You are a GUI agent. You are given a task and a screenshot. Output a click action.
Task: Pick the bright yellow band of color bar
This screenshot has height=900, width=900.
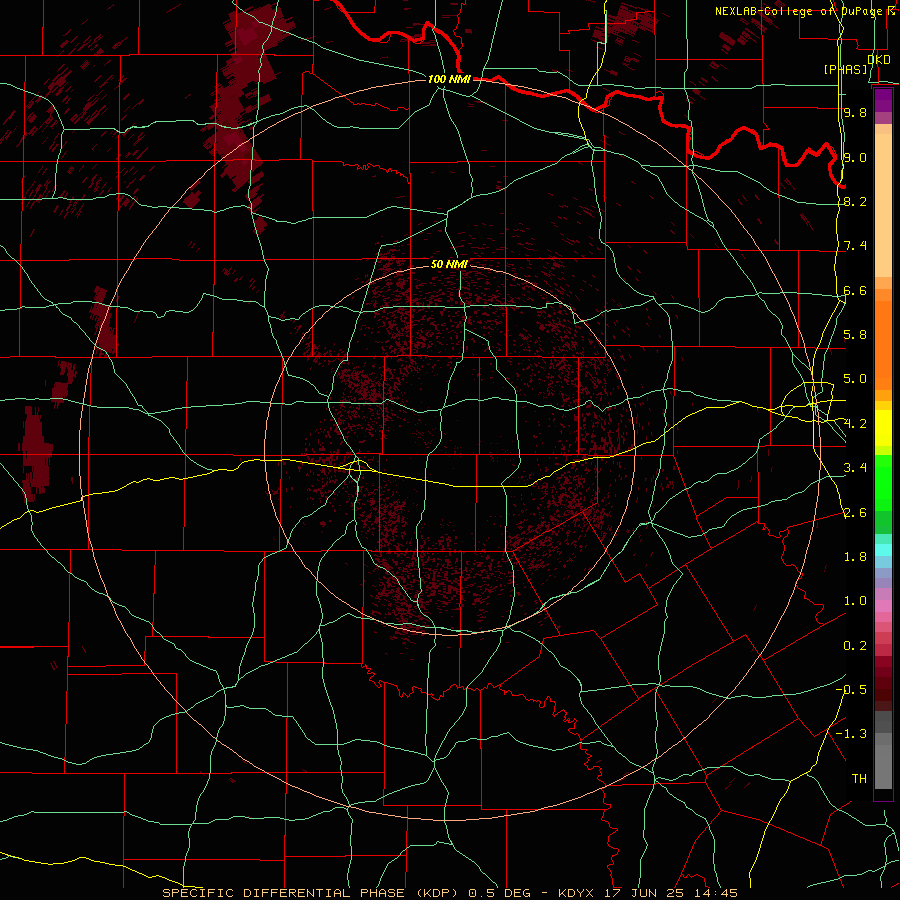(x=883, y=428)
